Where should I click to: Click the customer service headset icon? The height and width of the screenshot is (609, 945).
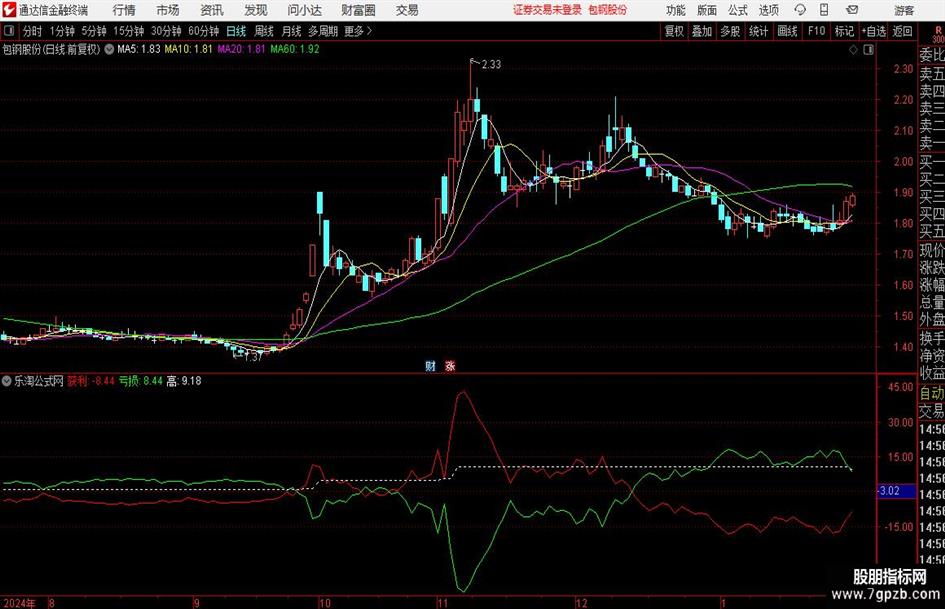800,10
